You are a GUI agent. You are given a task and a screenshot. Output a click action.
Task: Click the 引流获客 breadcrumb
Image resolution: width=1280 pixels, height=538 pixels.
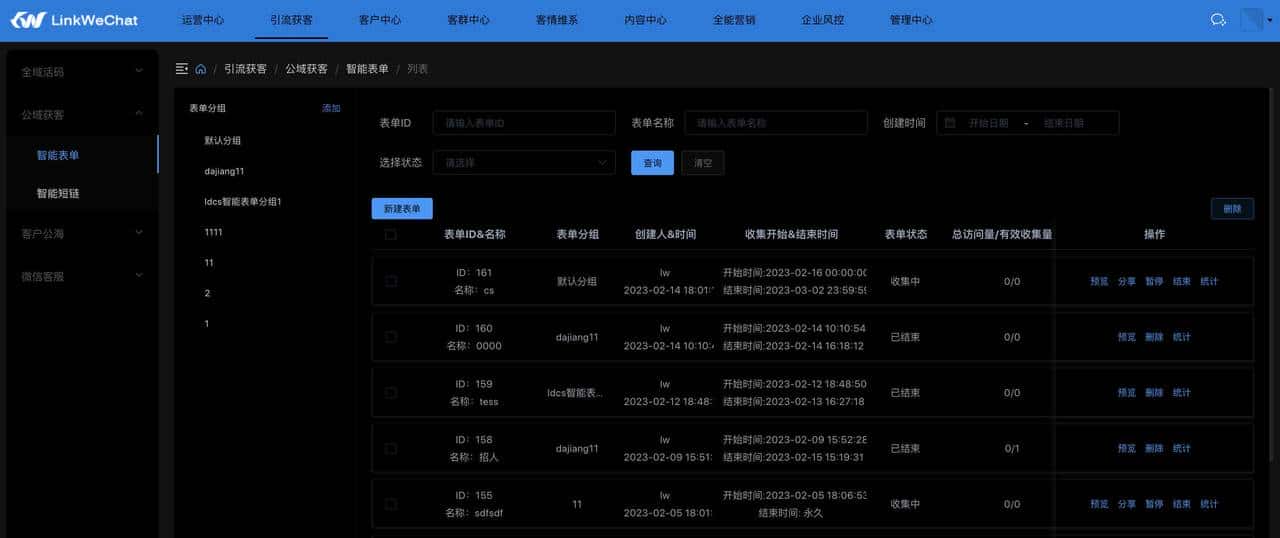point(245,69)
